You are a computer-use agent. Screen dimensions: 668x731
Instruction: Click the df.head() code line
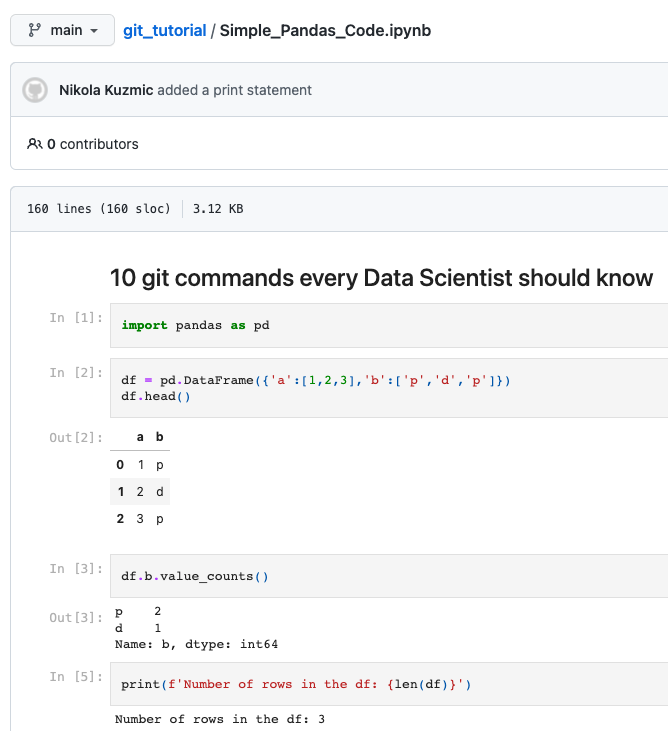[156, 396]
